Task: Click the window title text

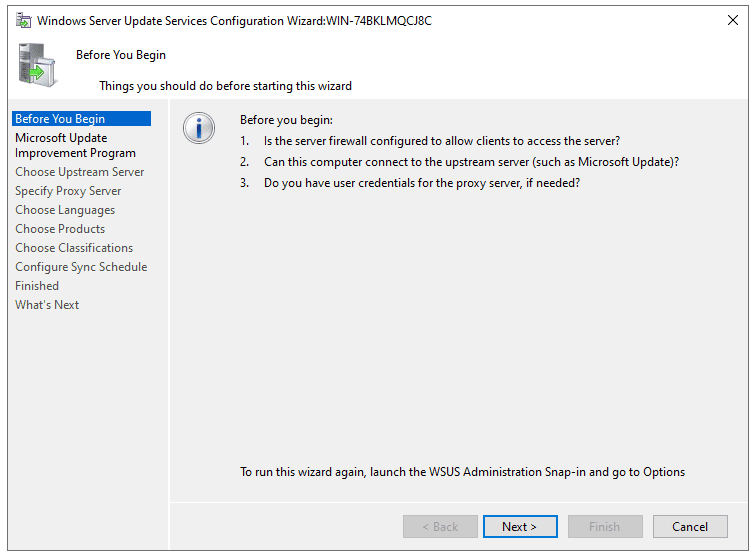Action: 234,21
